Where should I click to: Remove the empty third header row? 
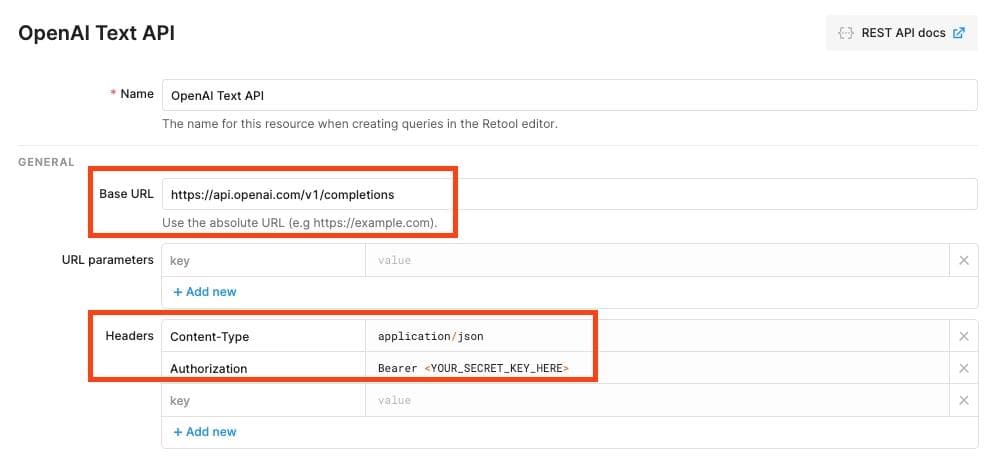click(963, 400)
